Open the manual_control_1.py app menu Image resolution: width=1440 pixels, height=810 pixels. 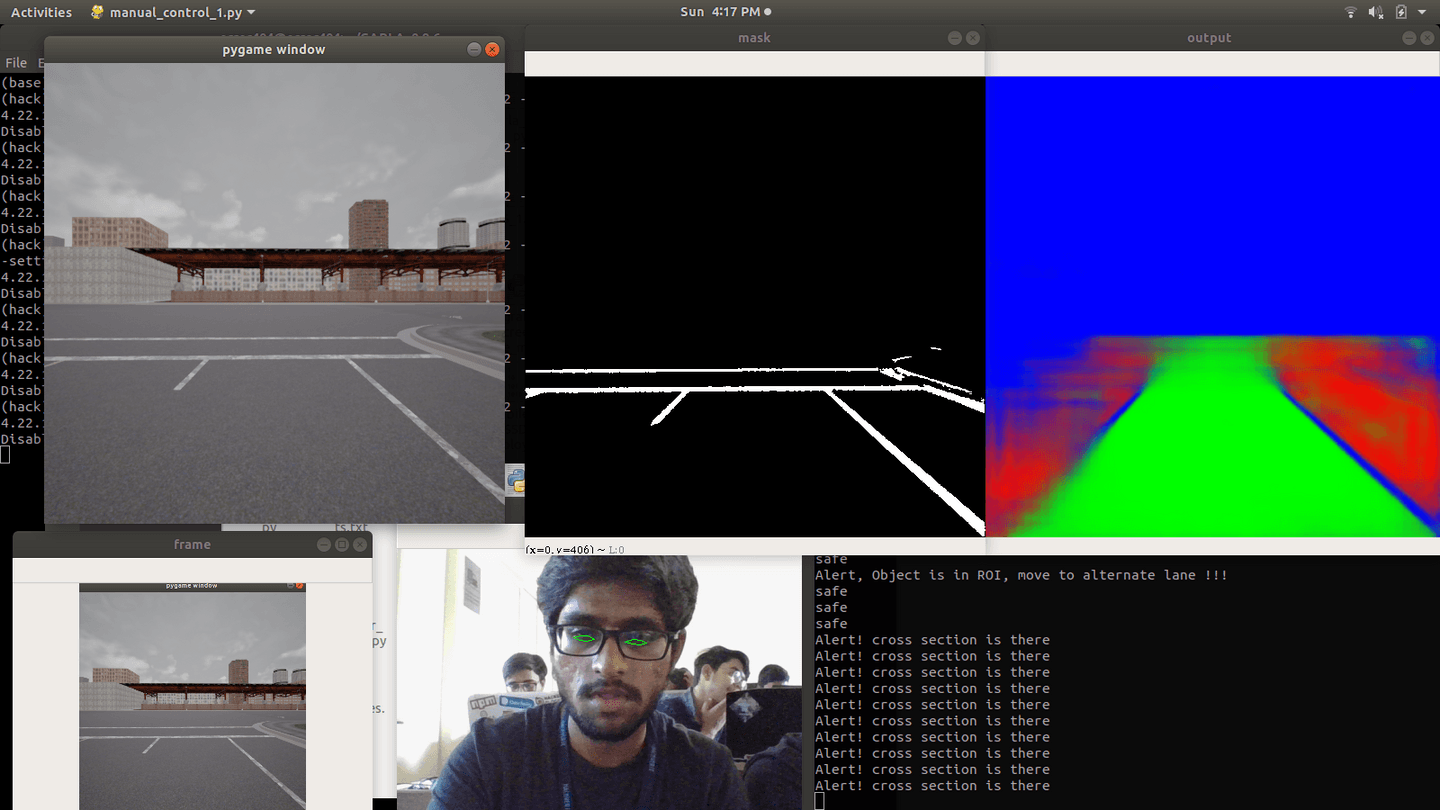pos(171,12)
